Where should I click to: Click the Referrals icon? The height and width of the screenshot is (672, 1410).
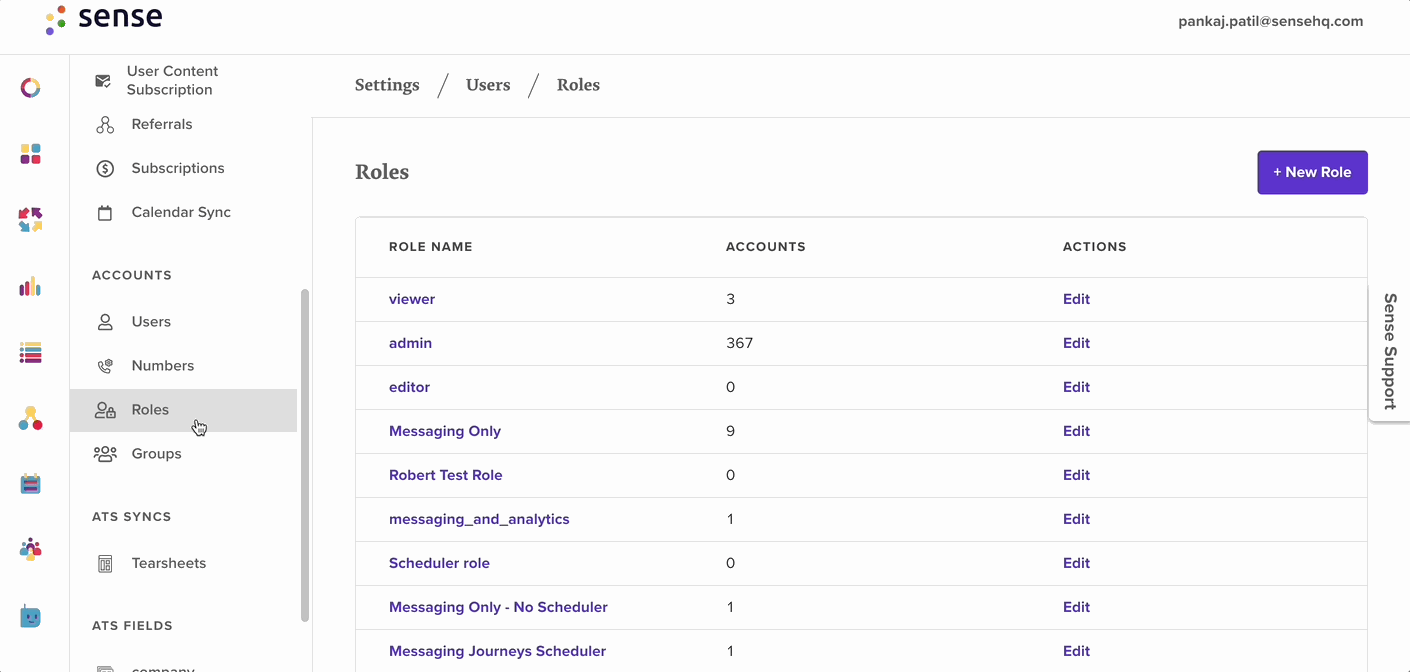point(105,125)
